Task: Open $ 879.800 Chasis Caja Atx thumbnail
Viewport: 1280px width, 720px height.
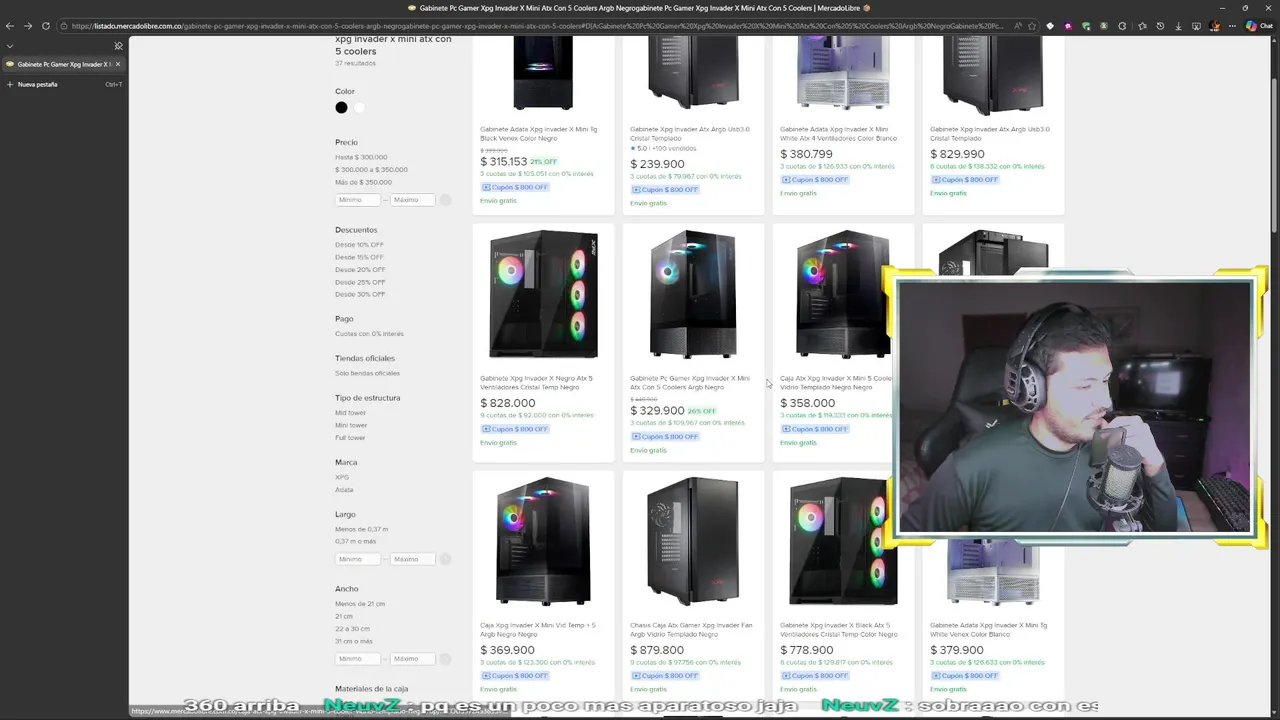Action: coord(693,541)
